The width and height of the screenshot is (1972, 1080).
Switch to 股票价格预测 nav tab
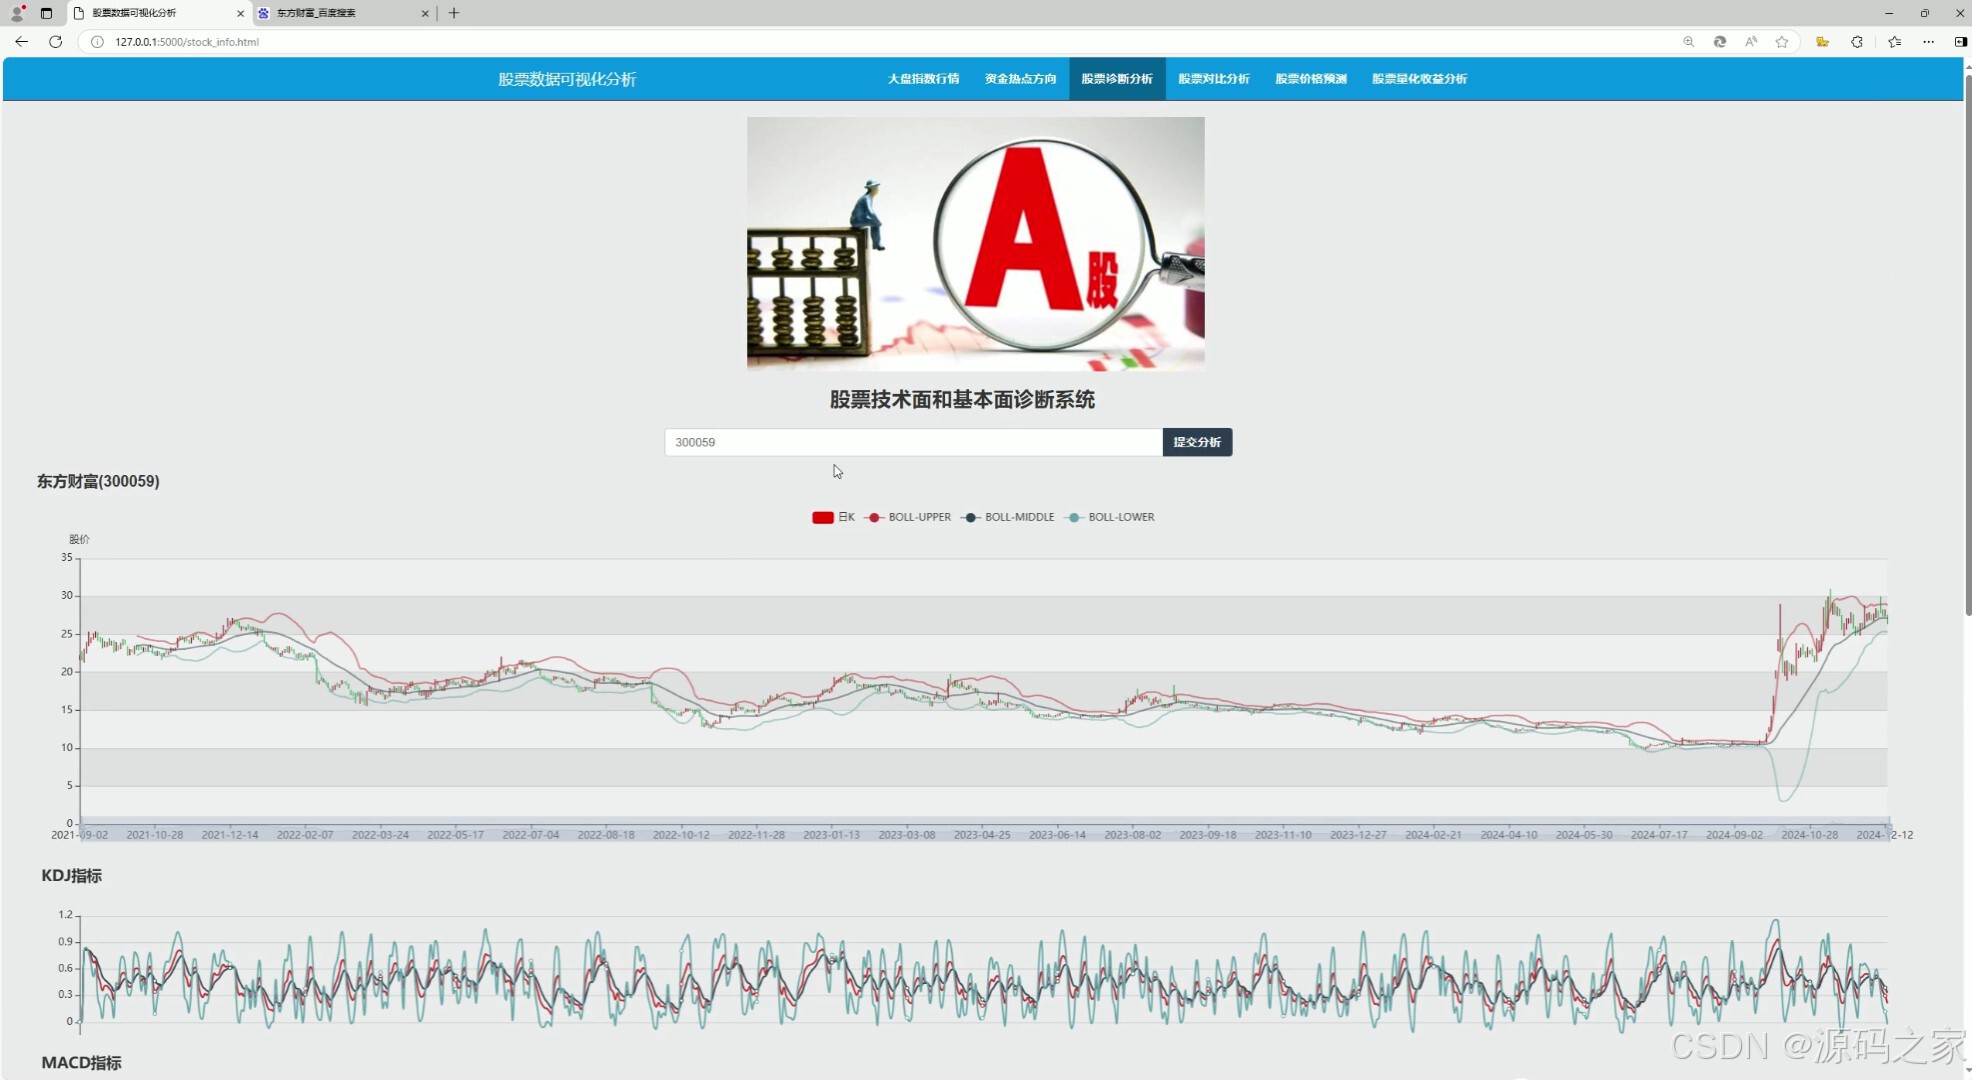(1310, 79)
